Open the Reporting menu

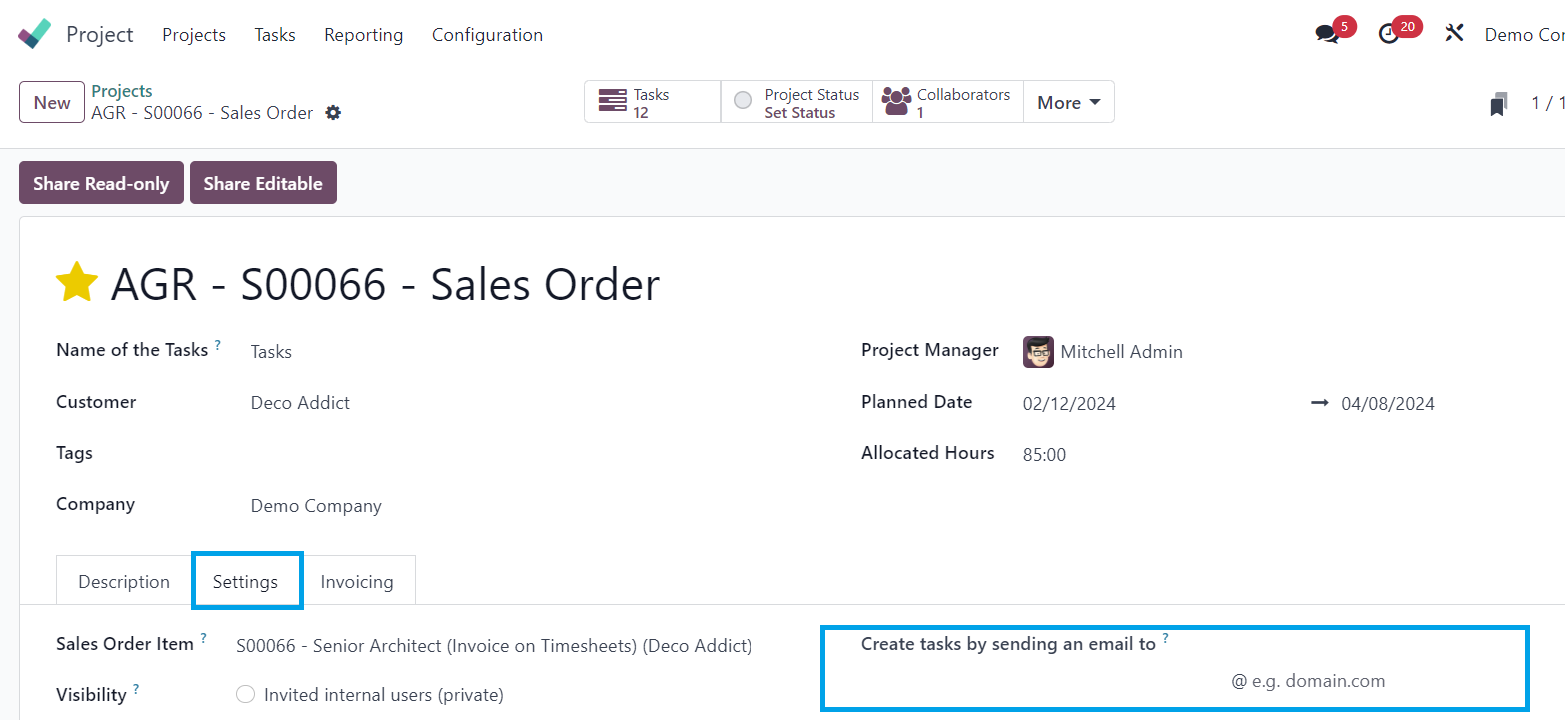tap(363, 35)
